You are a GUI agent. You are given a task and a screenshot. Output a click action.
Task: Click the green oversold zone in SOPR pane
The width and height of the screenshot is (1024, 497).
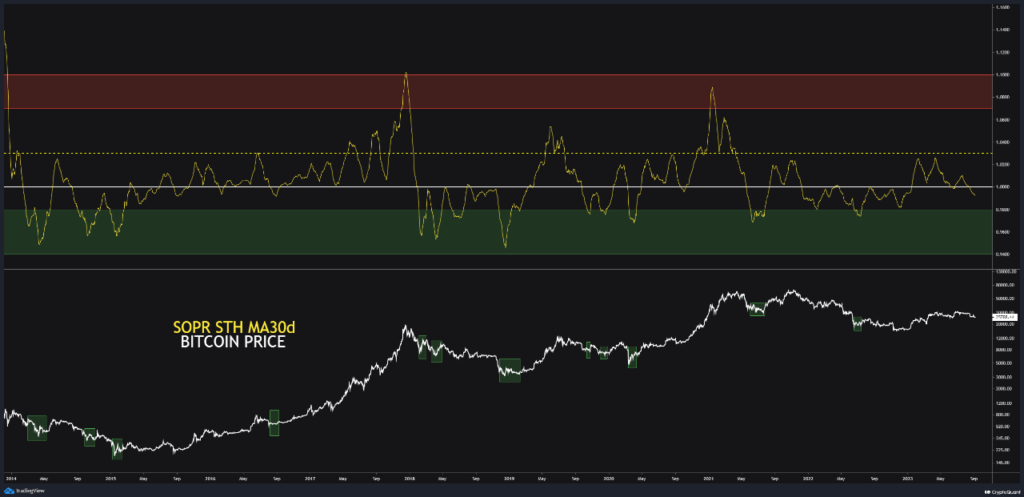[250, 231]
